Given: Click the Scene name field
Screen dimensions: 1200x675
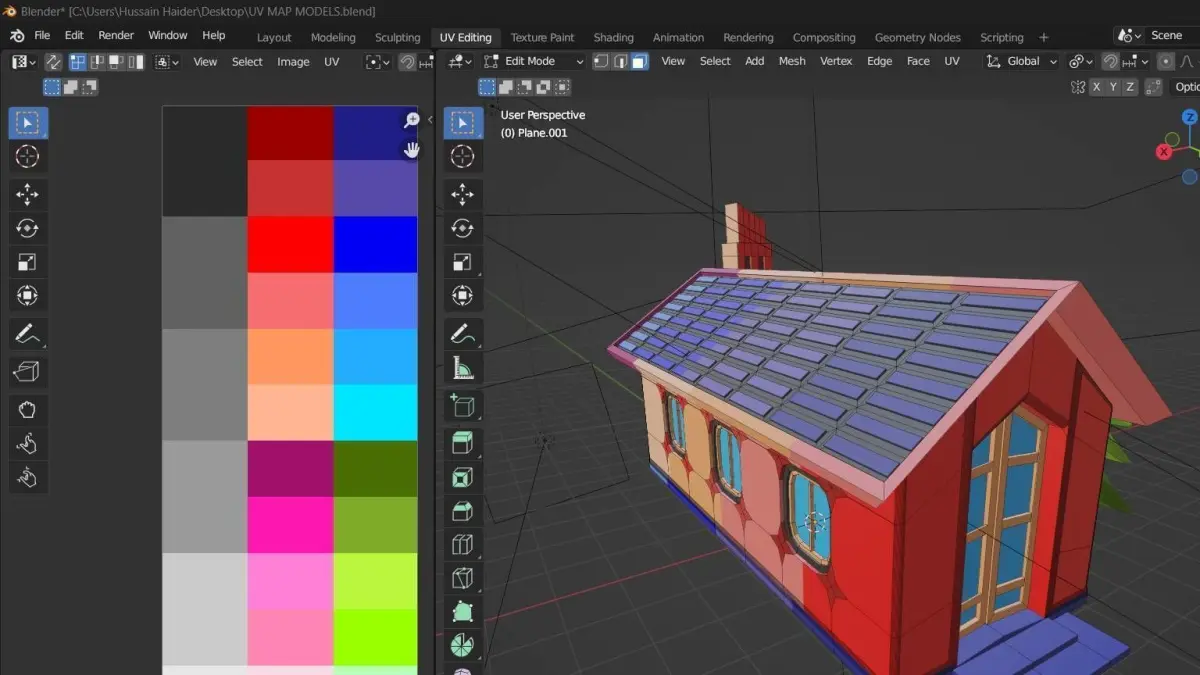Looking at the screenshot, I should pyautogui.click(x=1173, y=35).
